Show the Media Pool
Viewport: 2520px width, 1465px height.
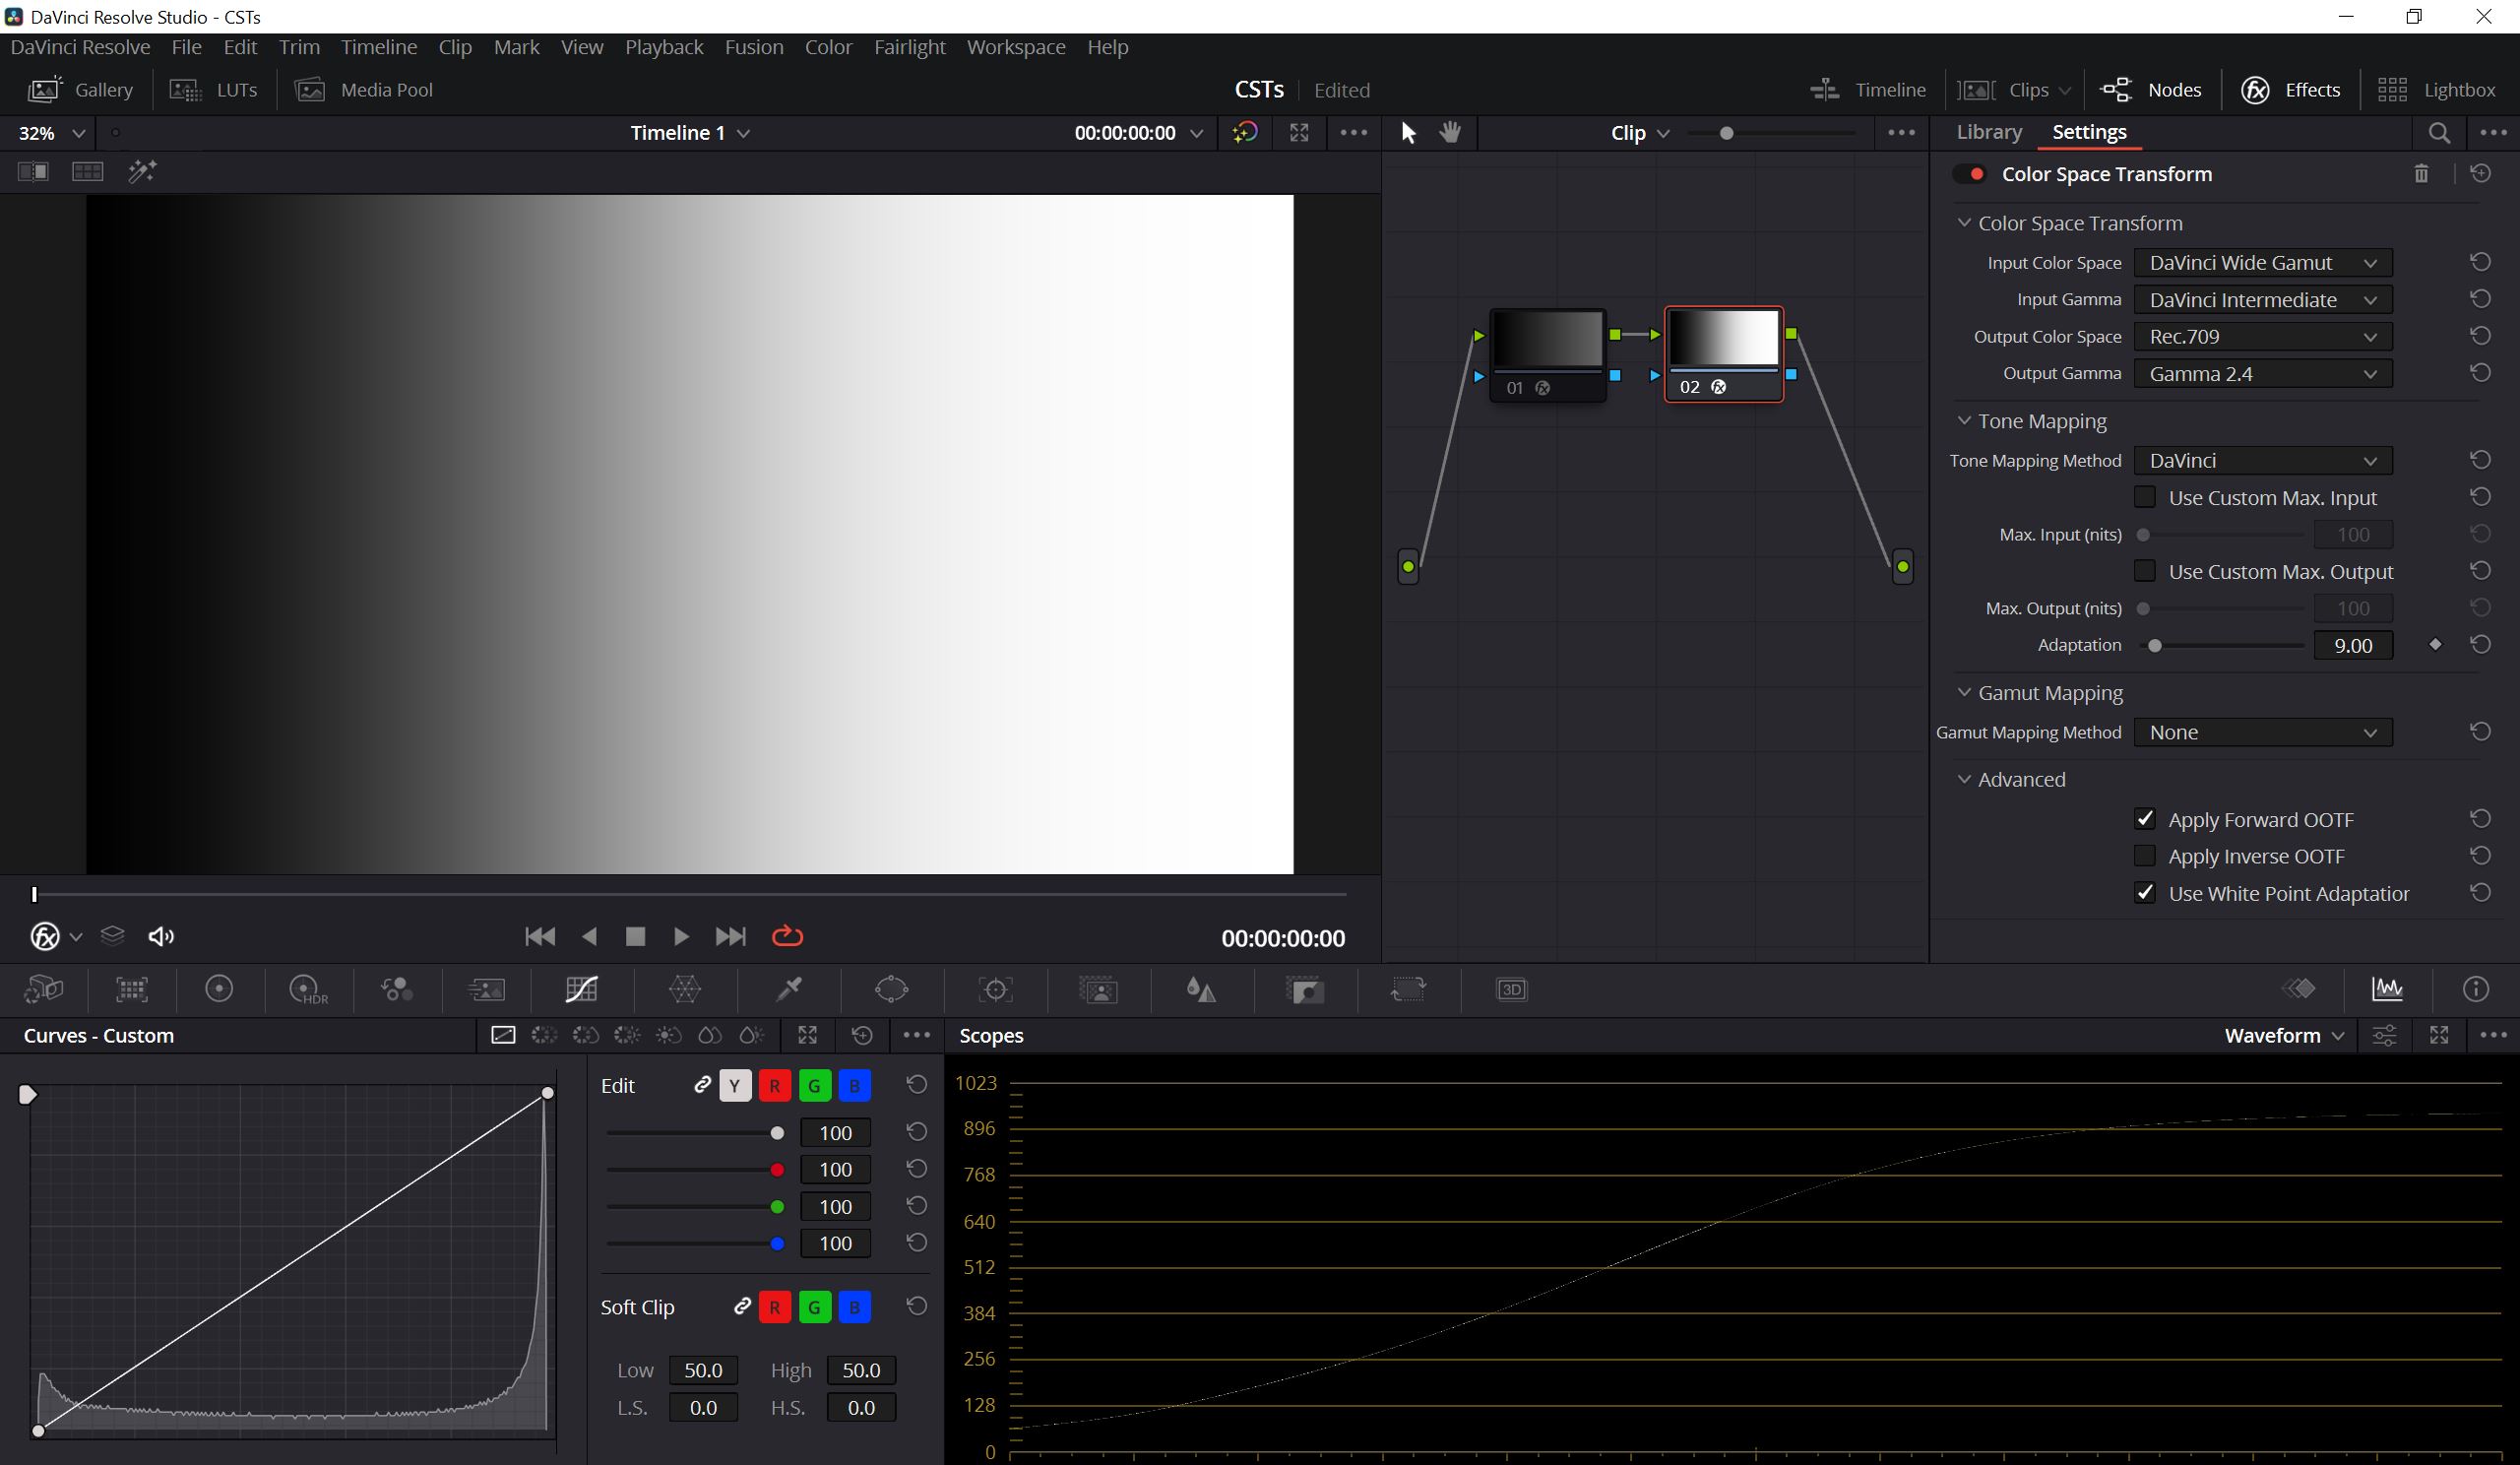[364, 90]
